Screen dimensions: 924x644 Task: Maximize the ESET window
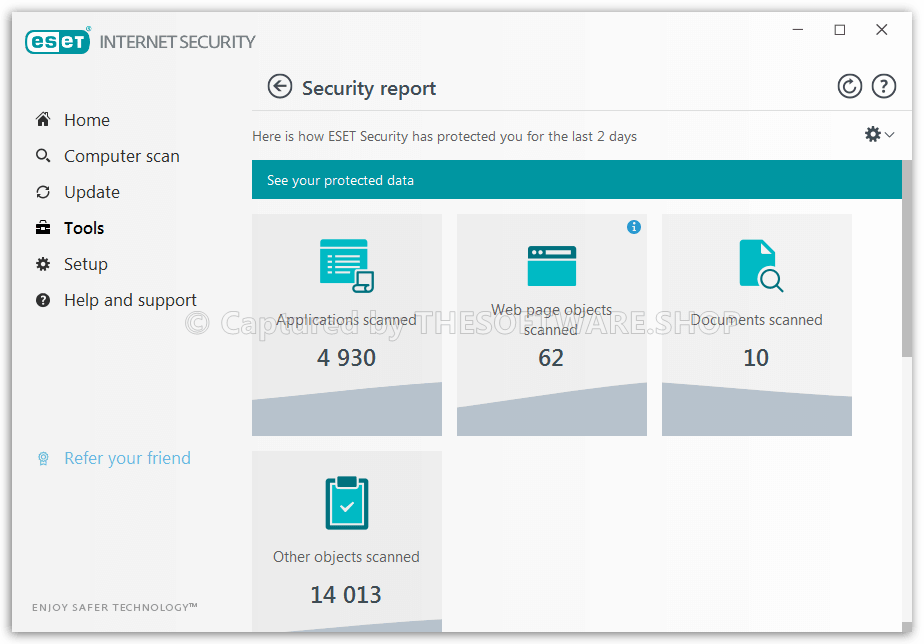(839, 30)
